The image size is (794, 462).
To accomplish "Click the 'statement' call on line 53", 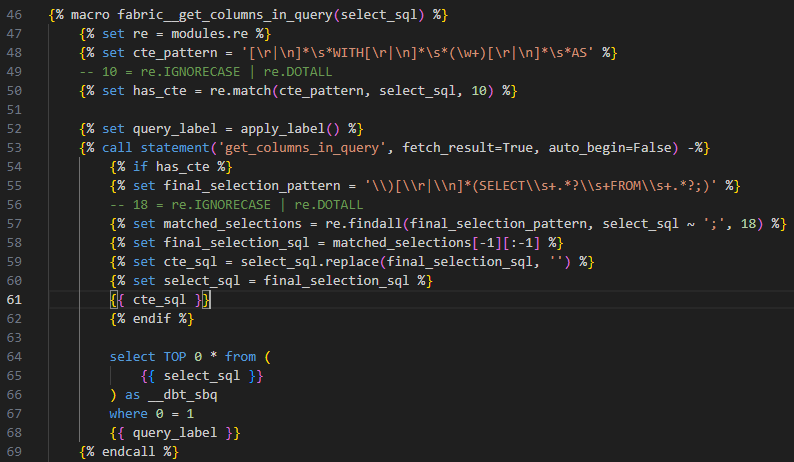I will [x=175, y=148].
